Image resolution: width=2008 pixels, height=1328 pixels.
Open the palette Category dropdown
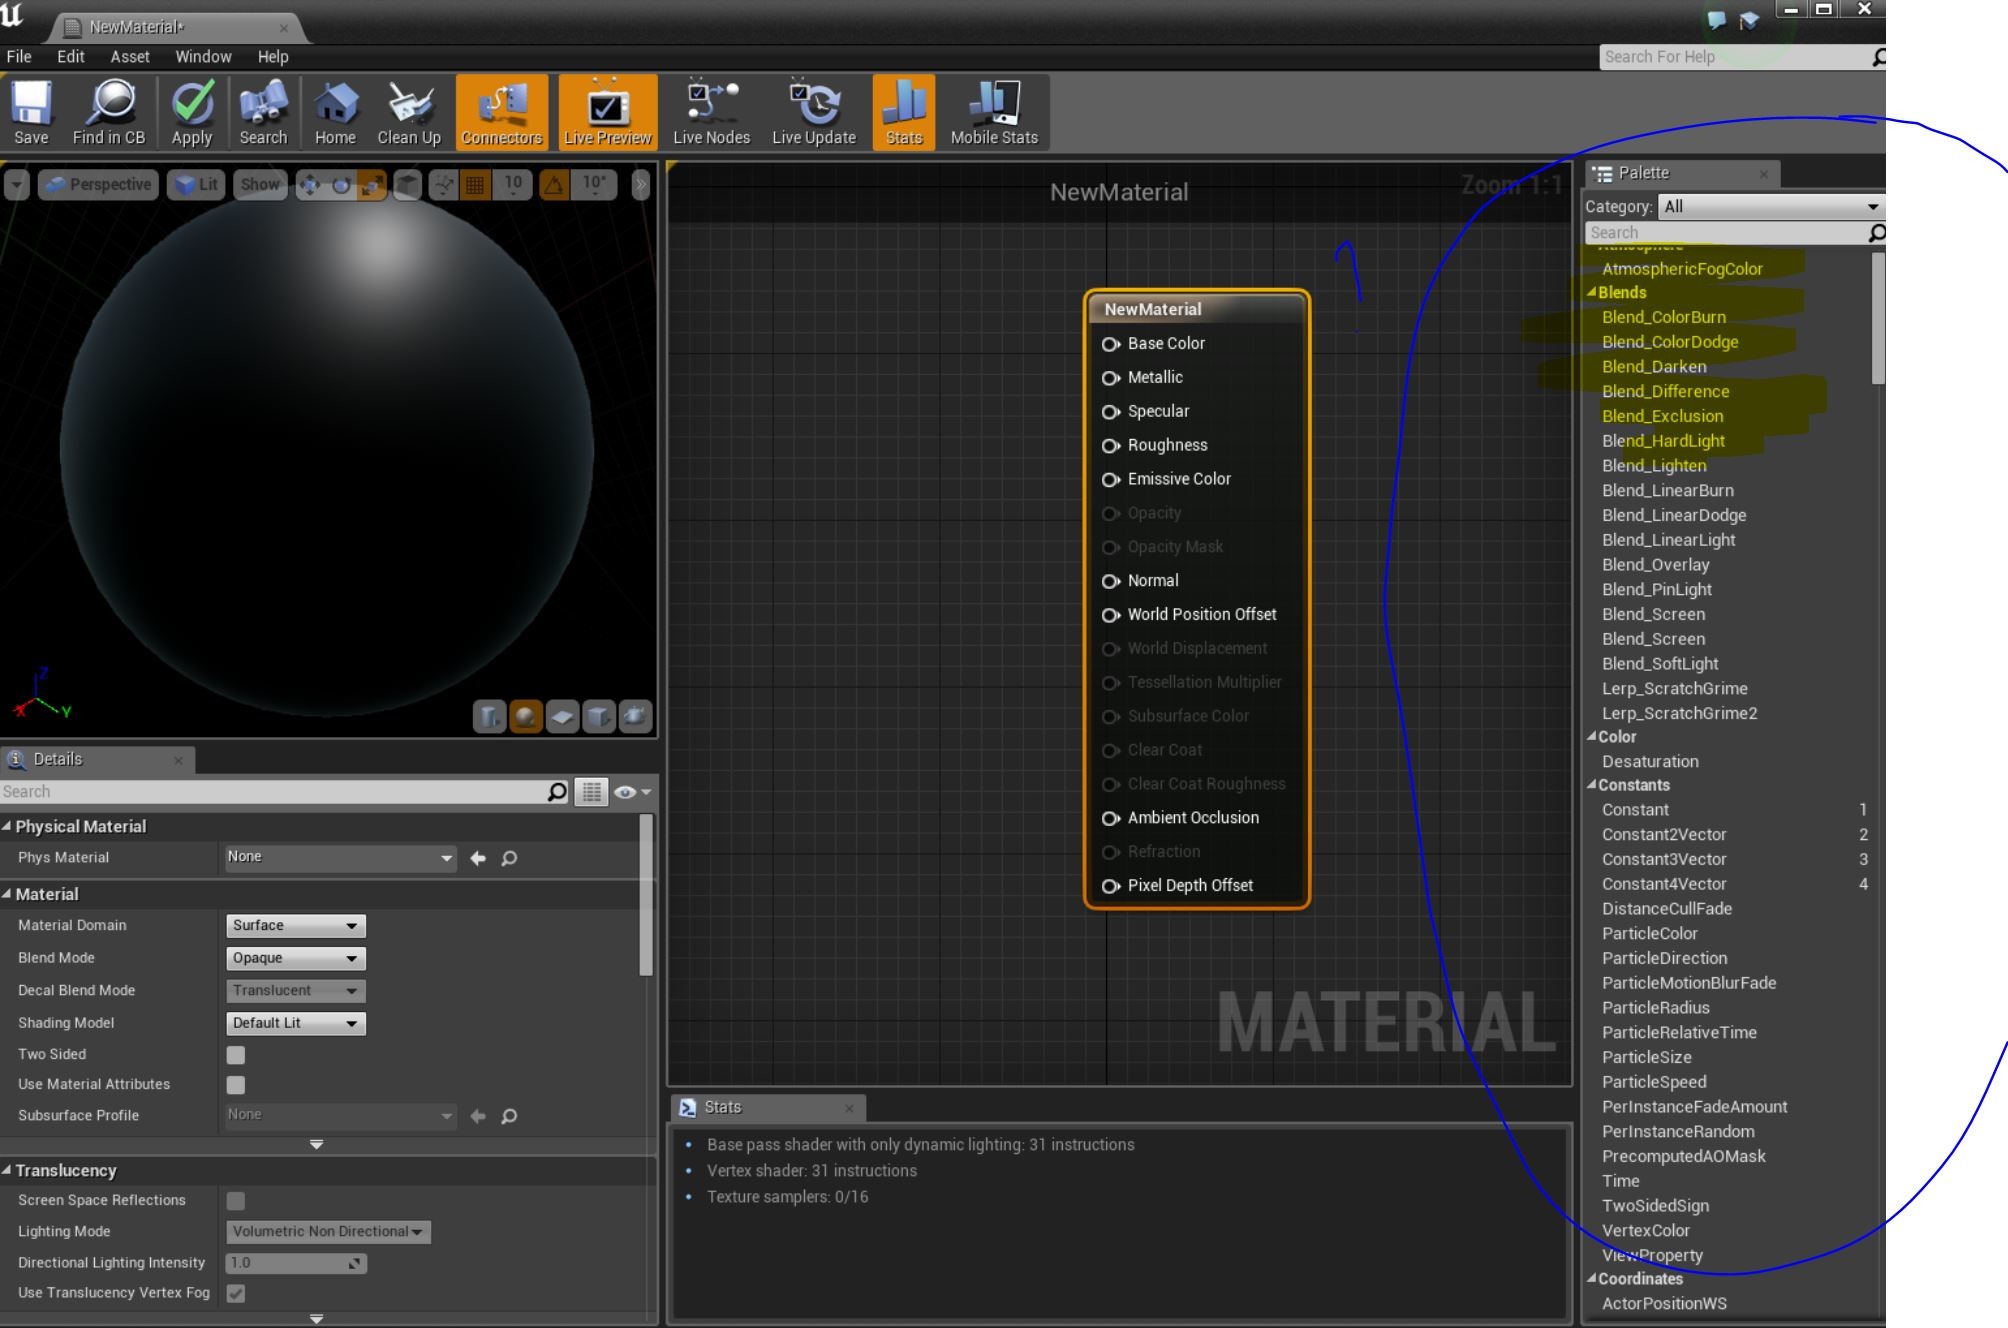pos(1771,207)
